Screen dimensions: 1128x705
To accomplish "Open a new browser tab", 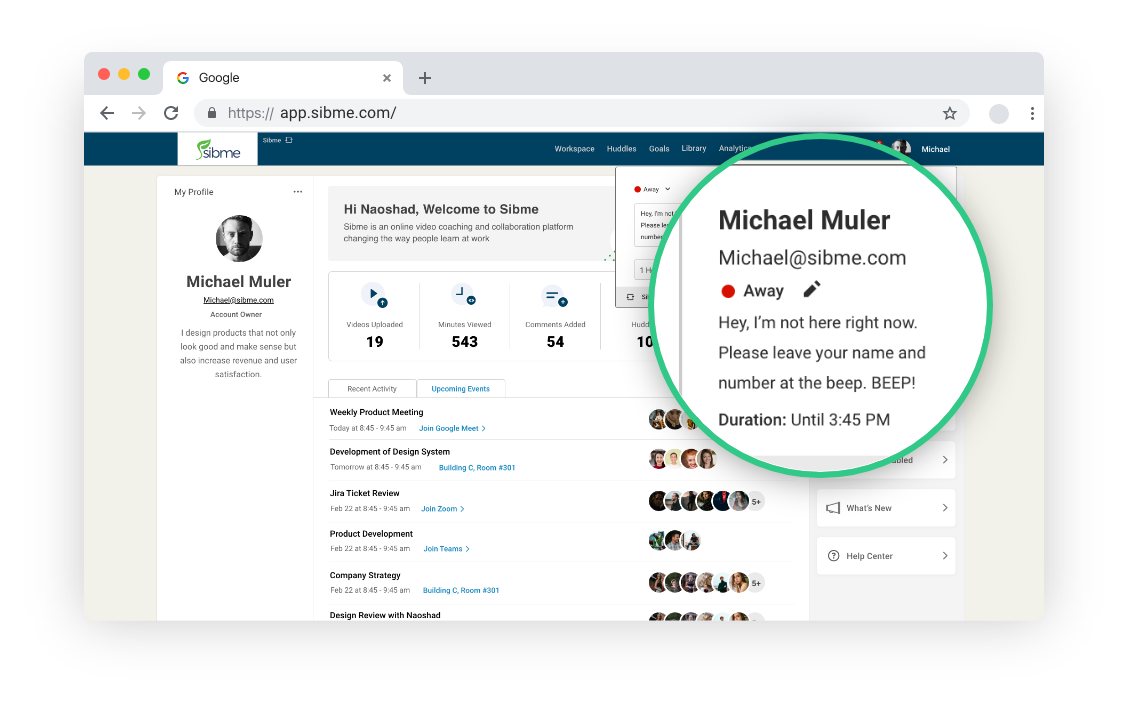I will coord(424,78).
